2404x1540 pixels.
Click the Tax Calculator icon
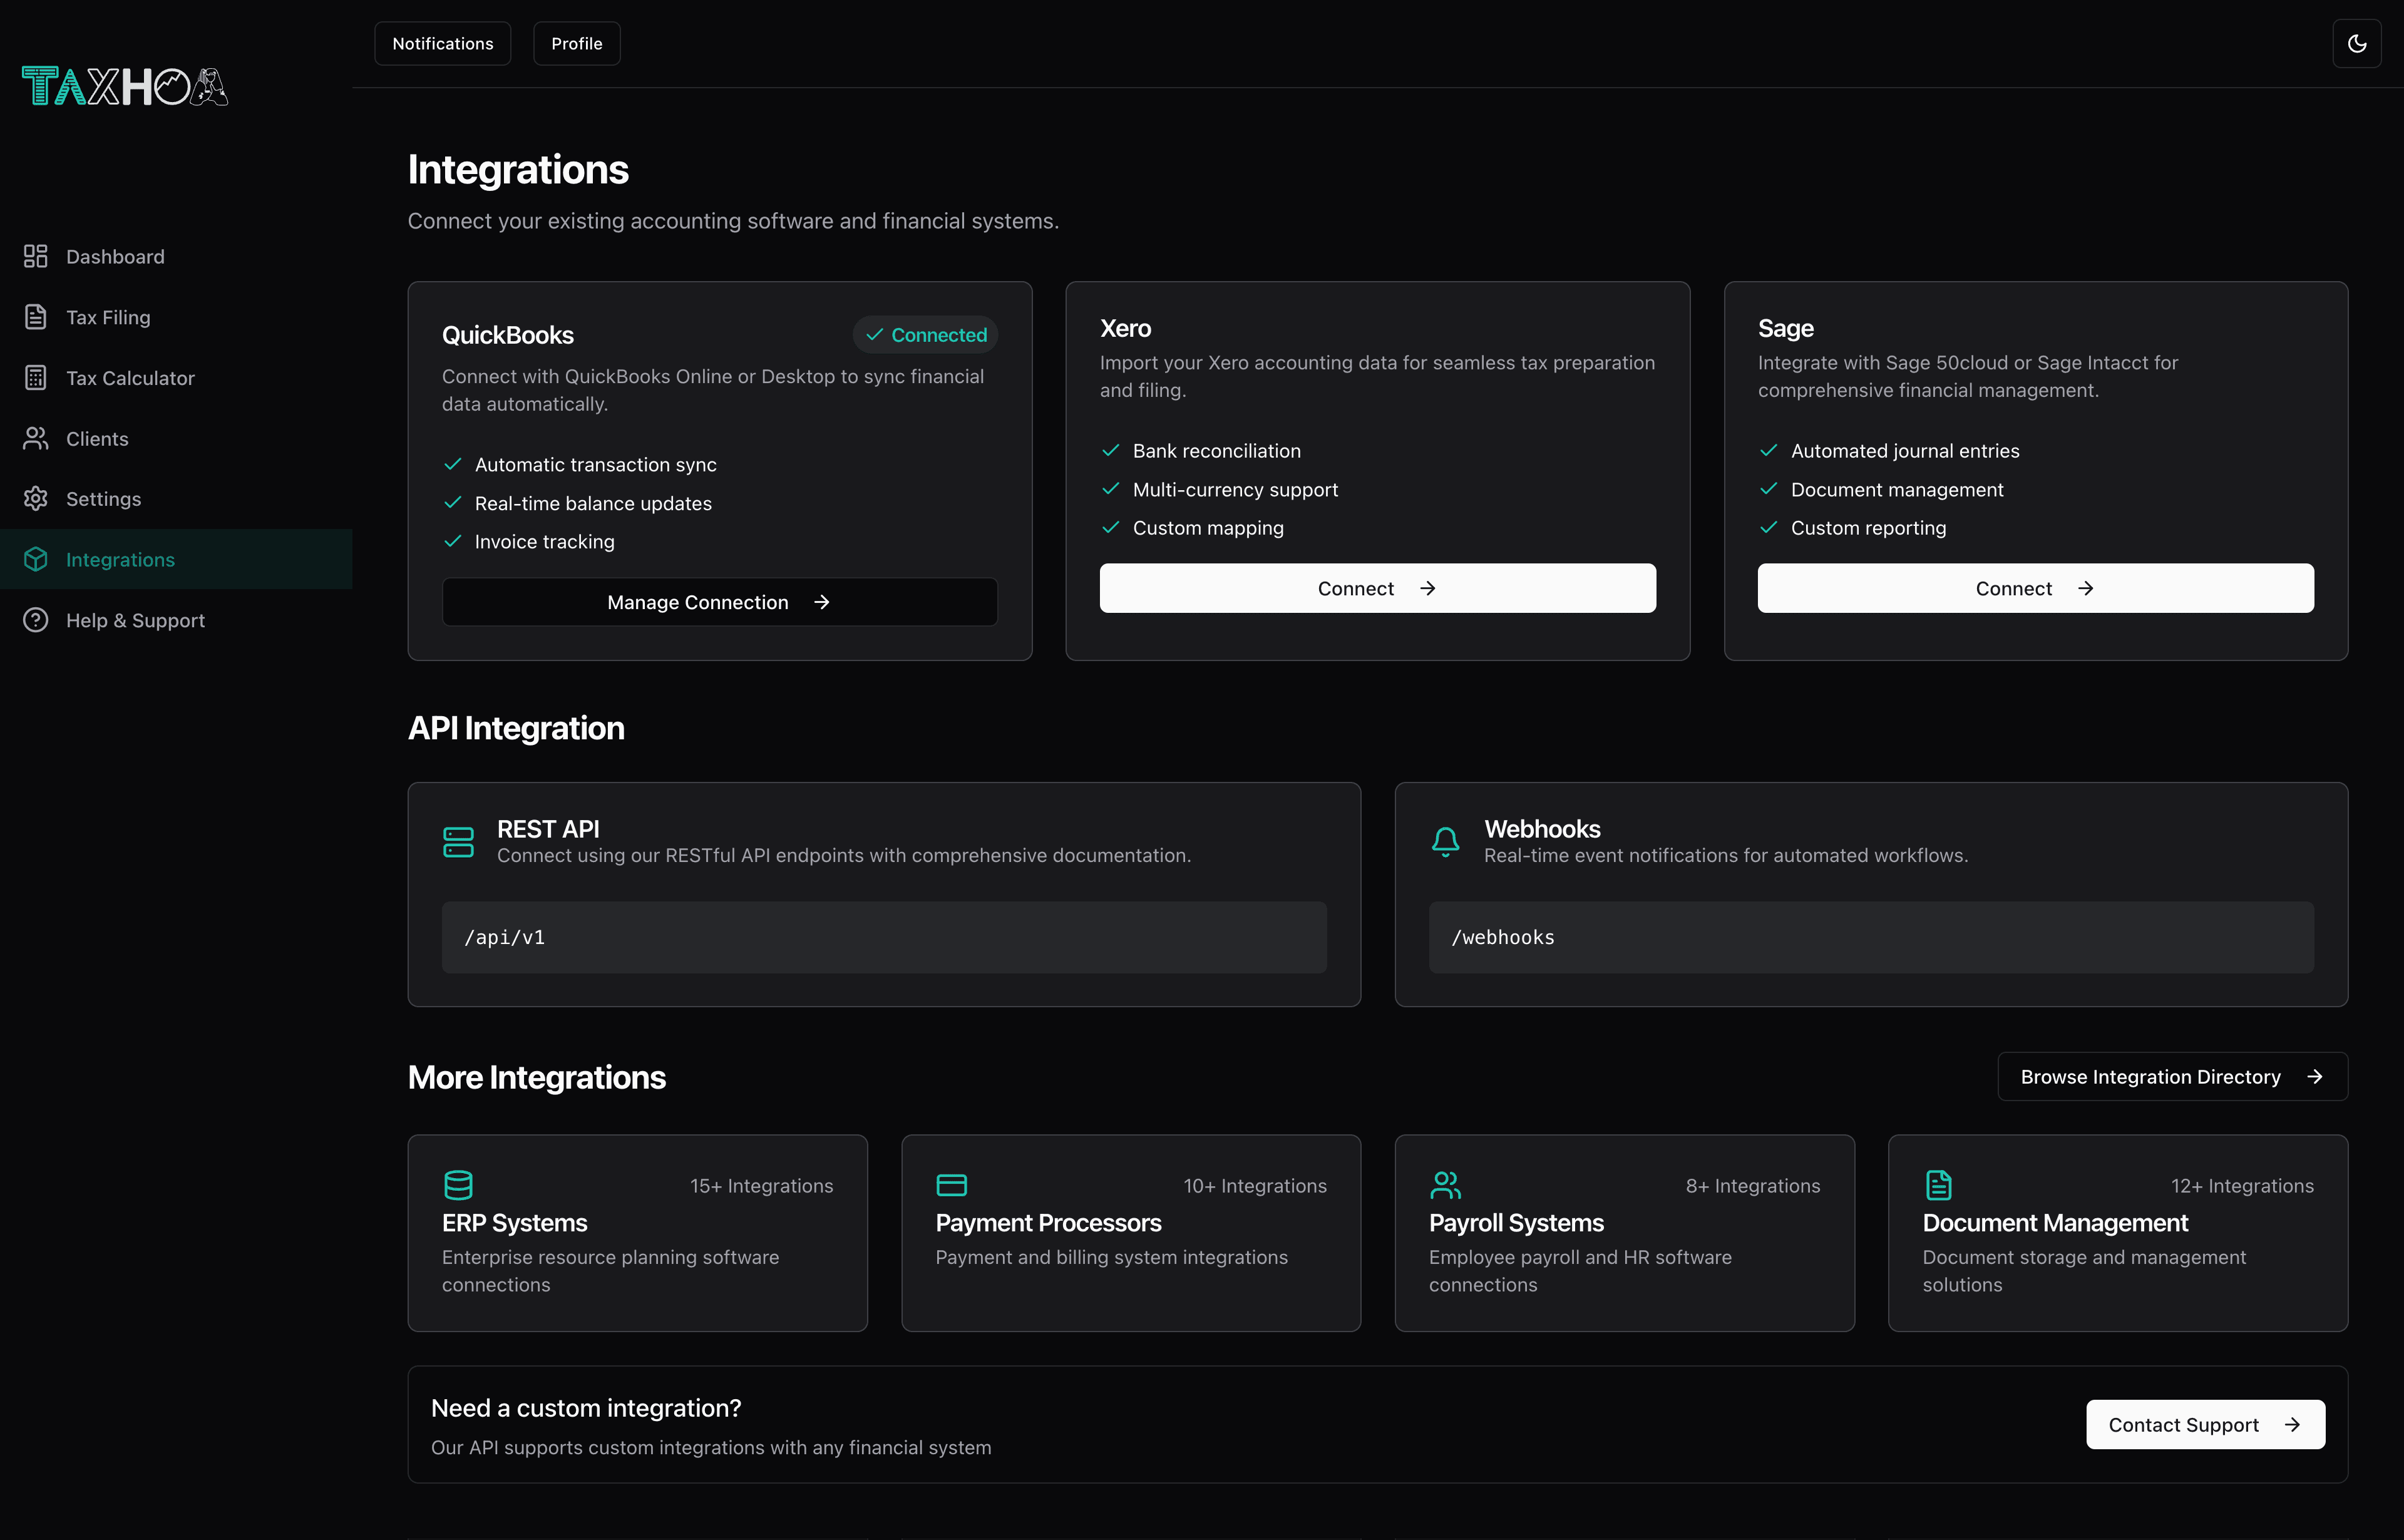pyautogui.click(x=36, y=378)
